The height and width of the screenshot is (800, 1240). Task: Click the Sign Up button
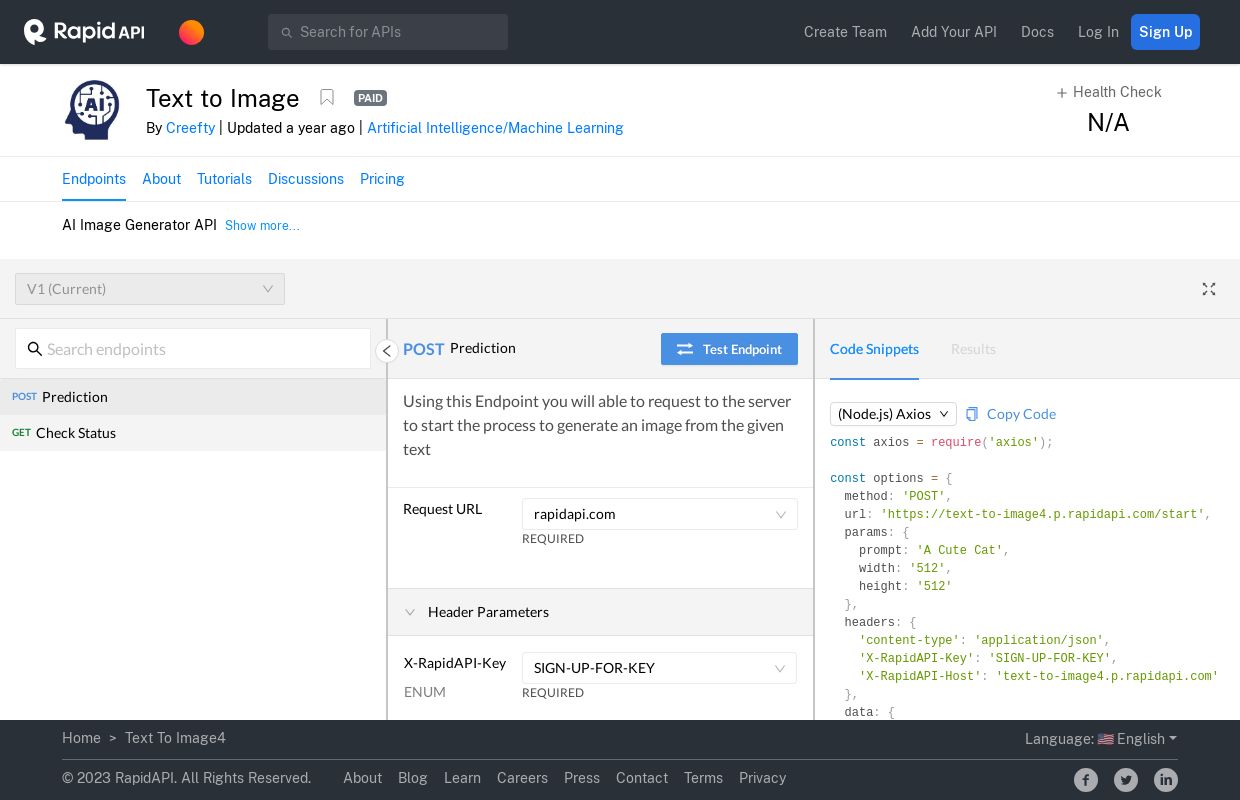click(1165, 32)
